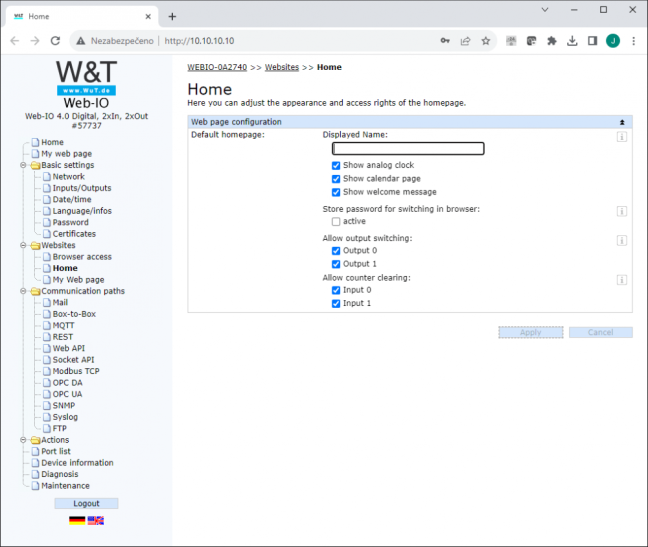Open Date/time settings page
The width and height of the screenshot is (648, 547).
pyautogui.click(x=72, y=200)
